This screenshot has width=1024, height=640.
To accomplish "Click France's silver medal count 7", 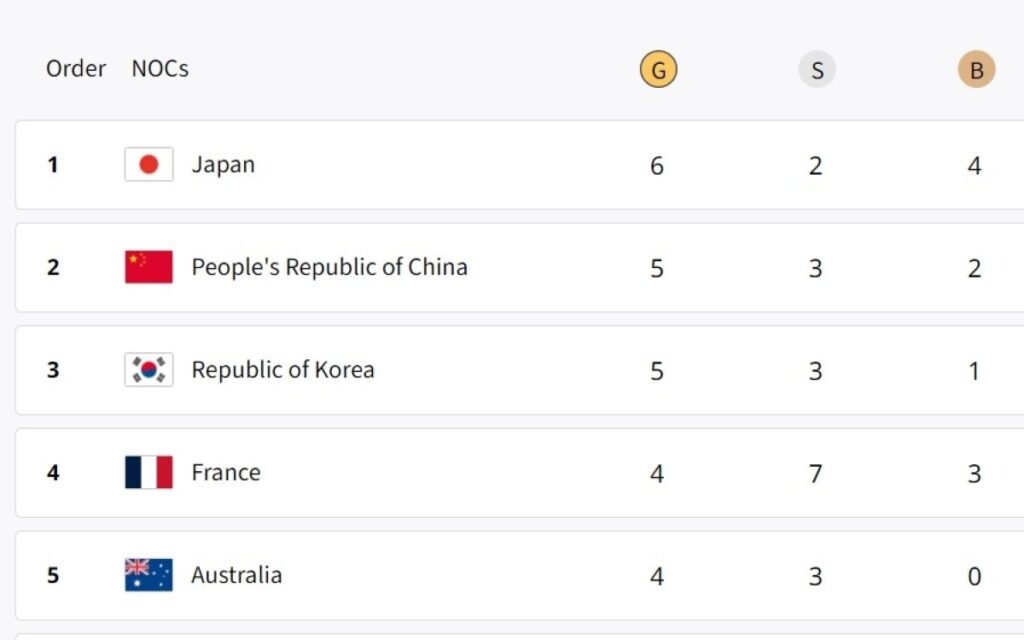I will pyautogui.click(x=816, y=474).
